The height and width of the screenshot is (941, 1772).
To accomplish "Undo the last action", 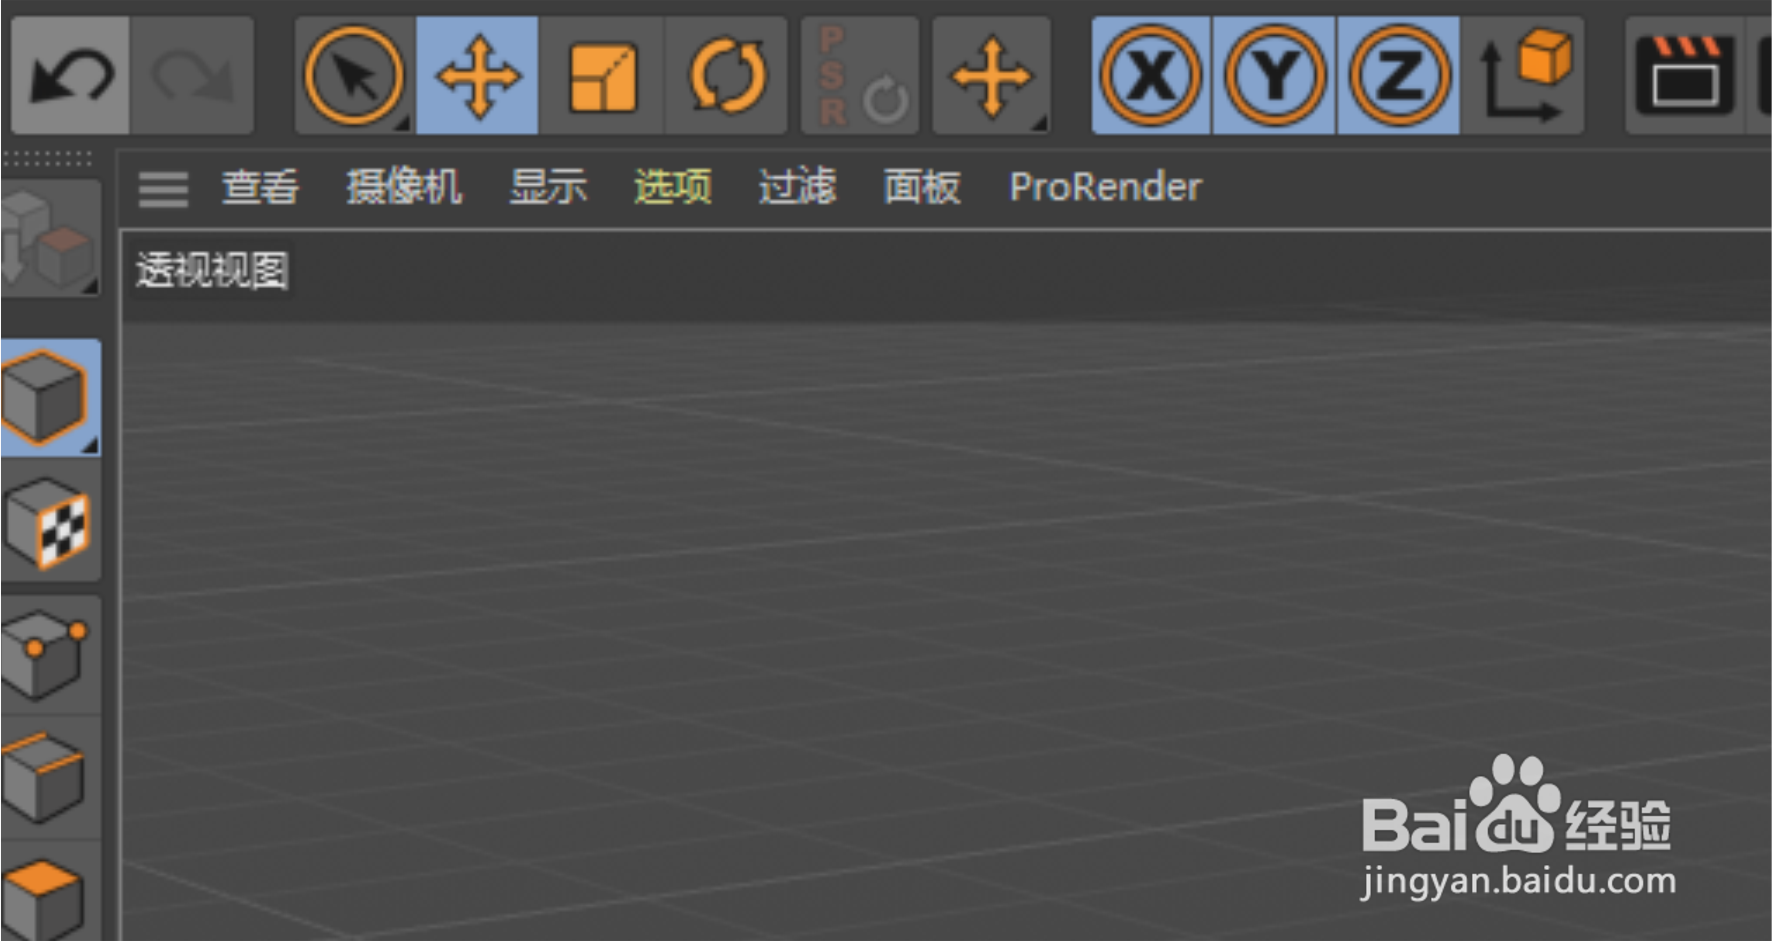I will pyautogui.click(x=71, y=75).
